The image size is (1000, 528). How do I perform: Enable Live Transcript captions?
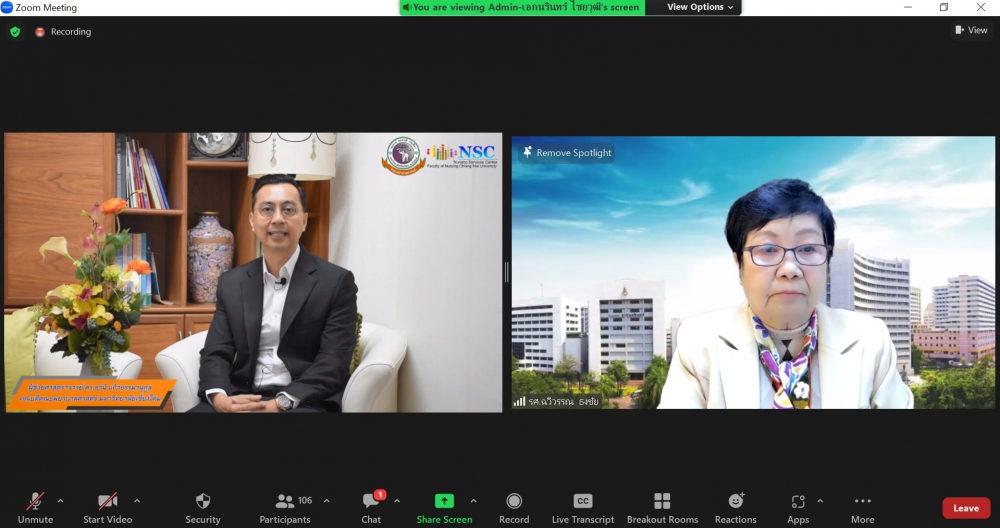tap(583, 502)
